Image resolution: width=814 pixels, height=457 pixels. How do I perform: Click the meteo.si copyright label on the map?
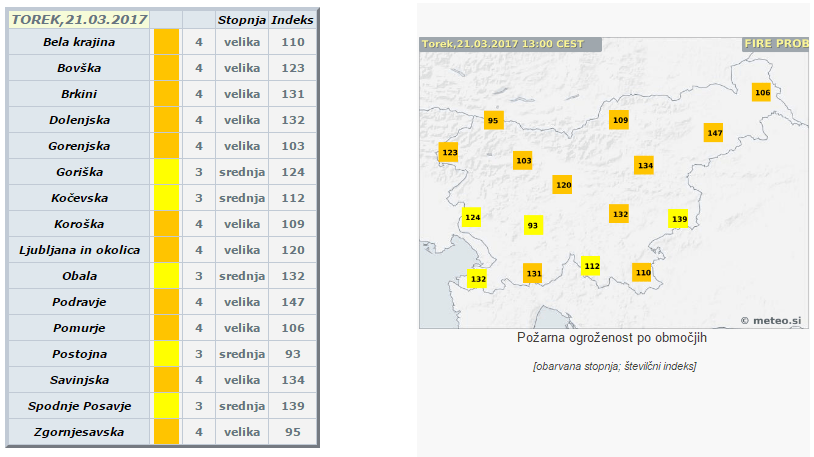coord(771,320)
